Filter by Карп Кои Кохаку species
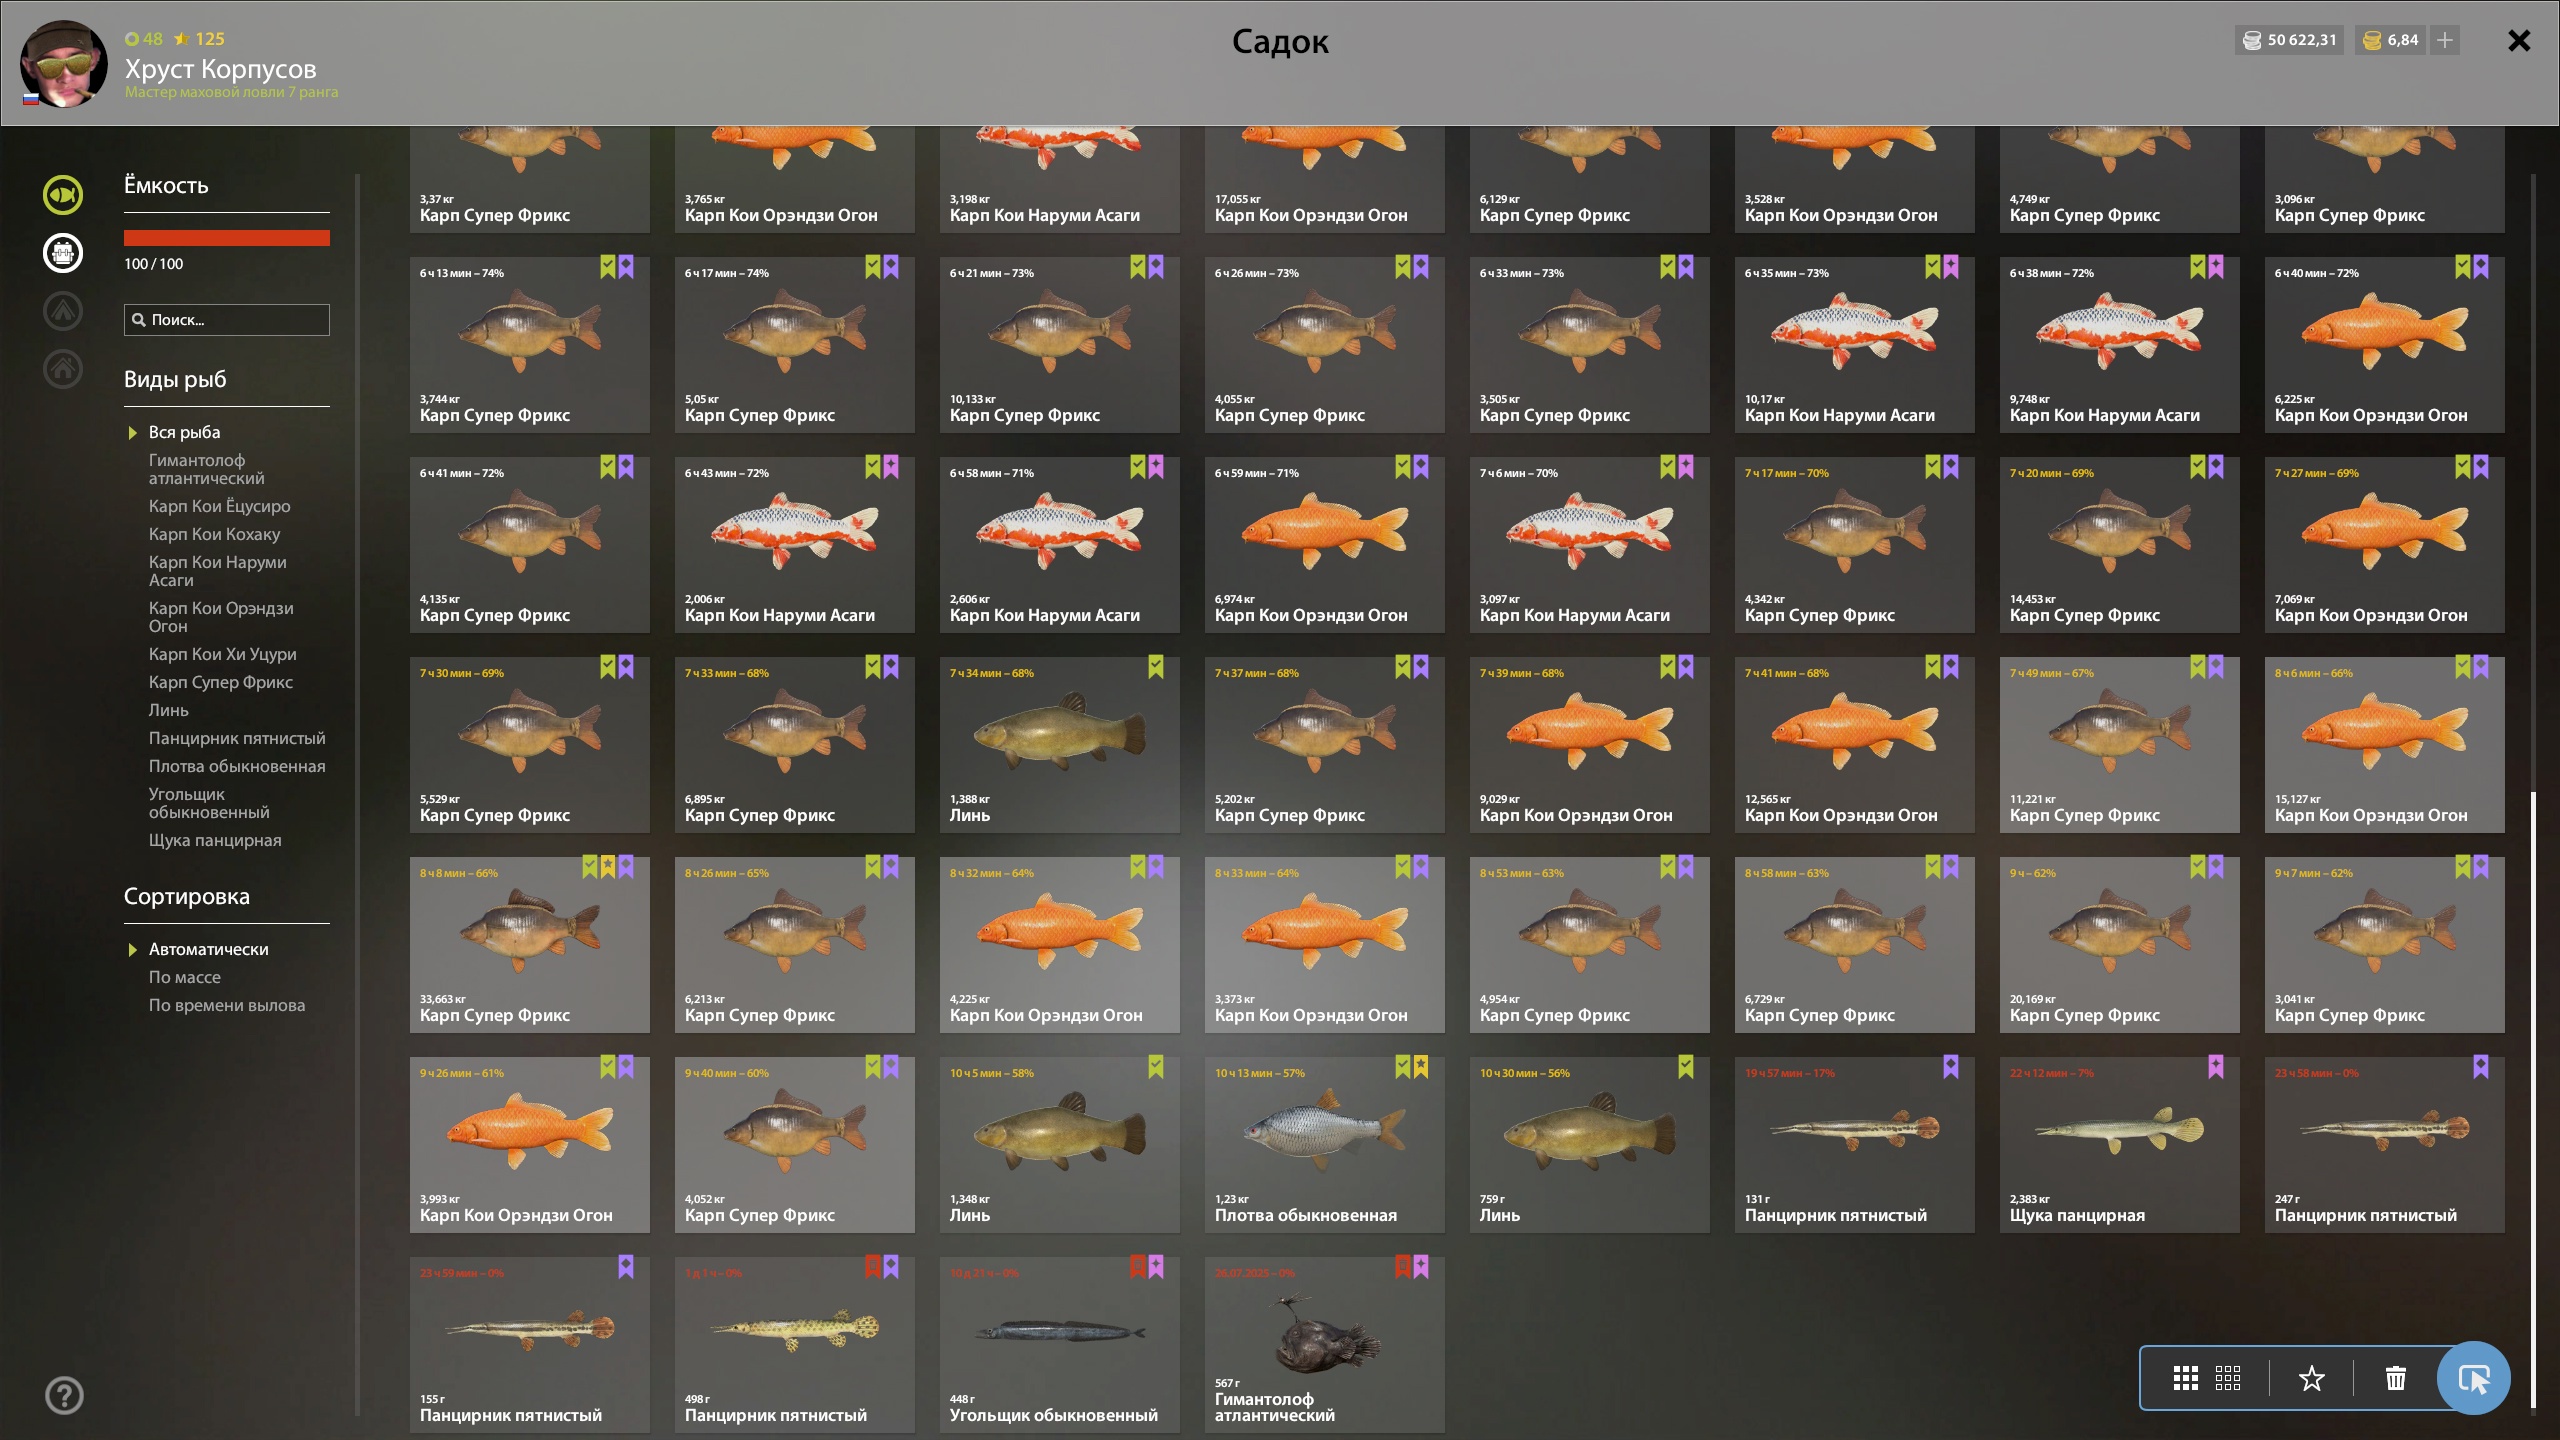Screen dimensions: 2560x1440 [x=214, y=534]
